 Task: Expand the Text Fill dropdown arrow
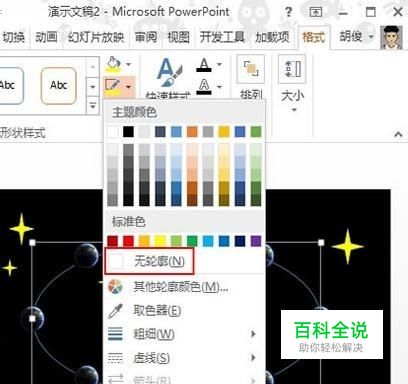[219, 64]
